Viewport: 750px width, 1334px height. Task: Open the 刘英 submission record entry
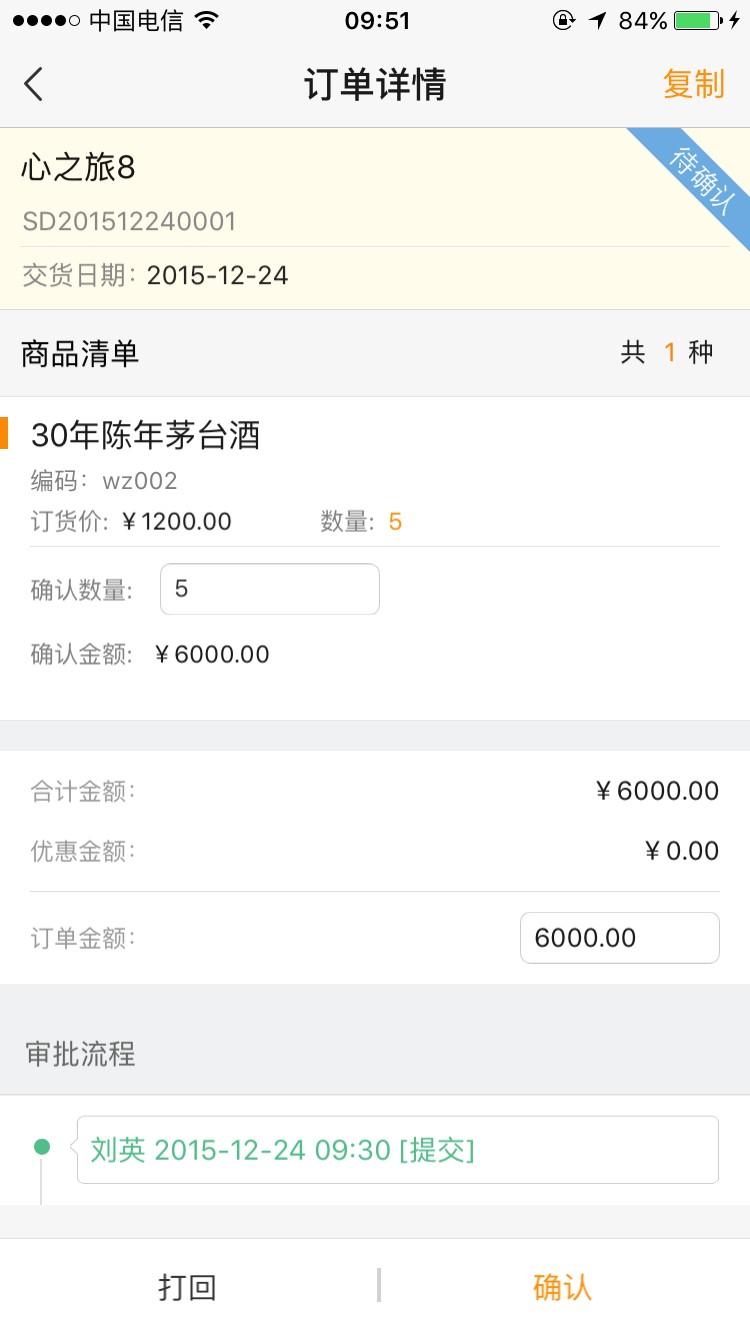(x=397, y=1150)
